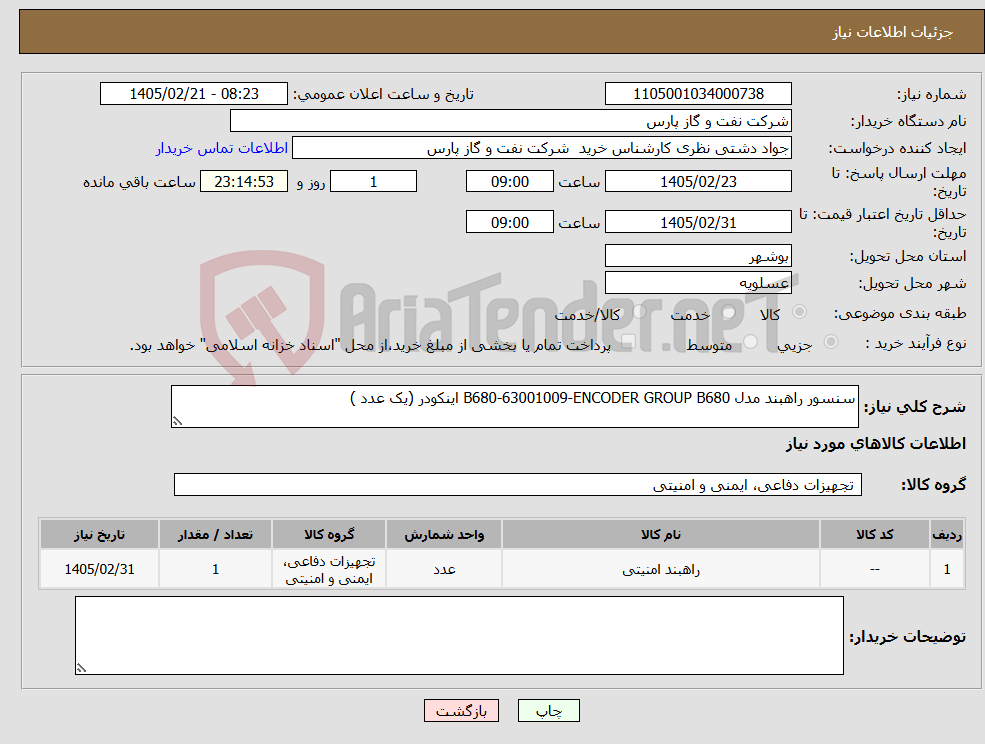Click the price validity date 1405/02/31 field
This screenshot has height=744, width=985.
click(x=698, y=222)
